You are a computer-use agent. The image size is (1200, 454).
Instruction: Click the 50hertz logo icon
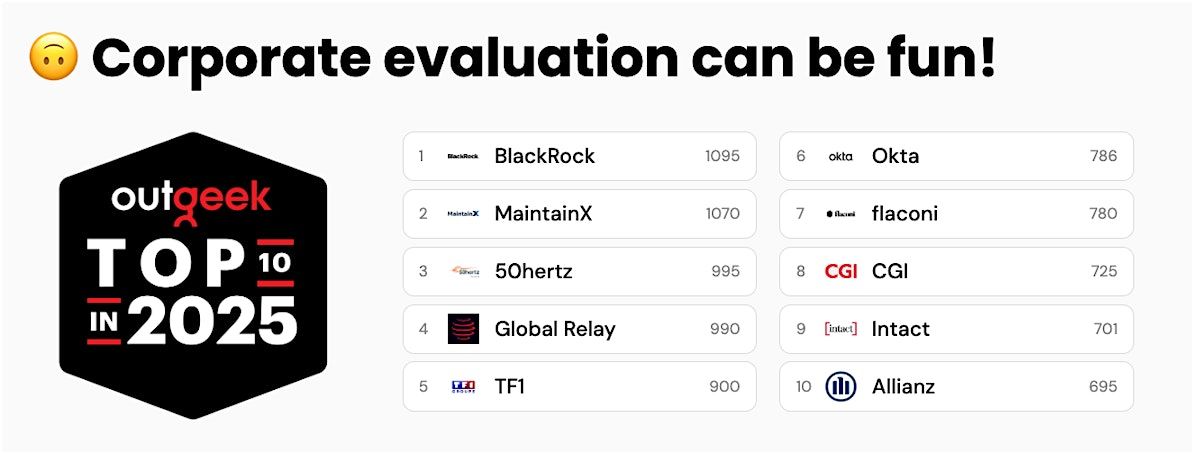click(x=463, y=271)
